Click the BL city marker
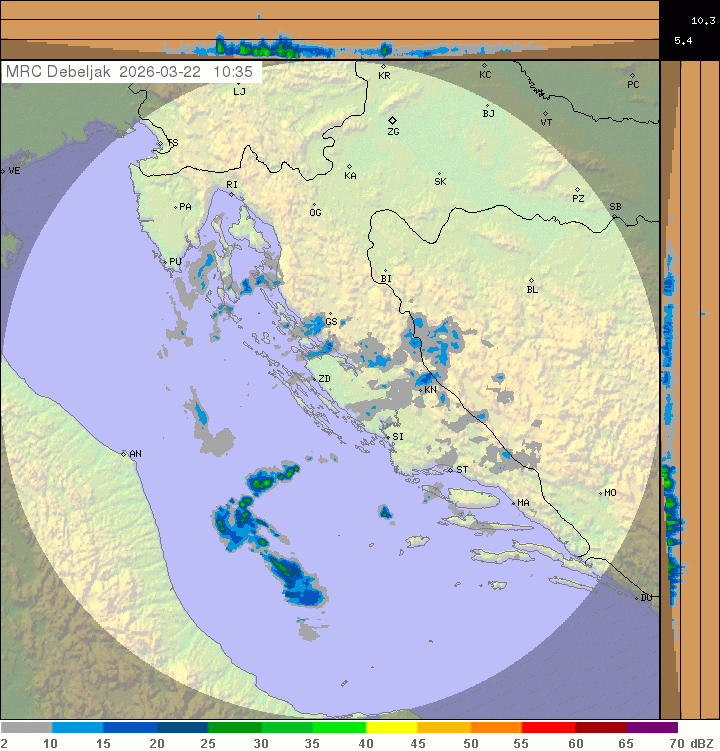The image size is (720, 751). (x=532, y=281)
